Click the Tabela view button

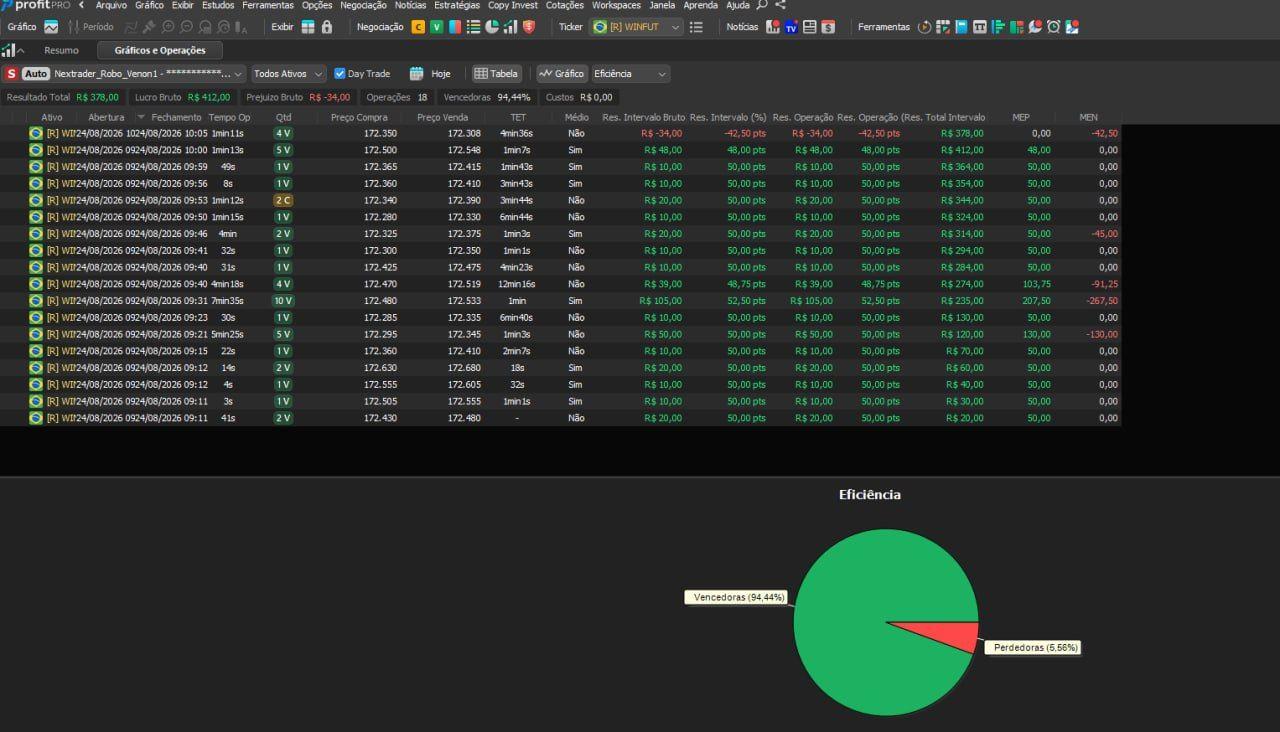pyautogui.click(x=496, y=74)
